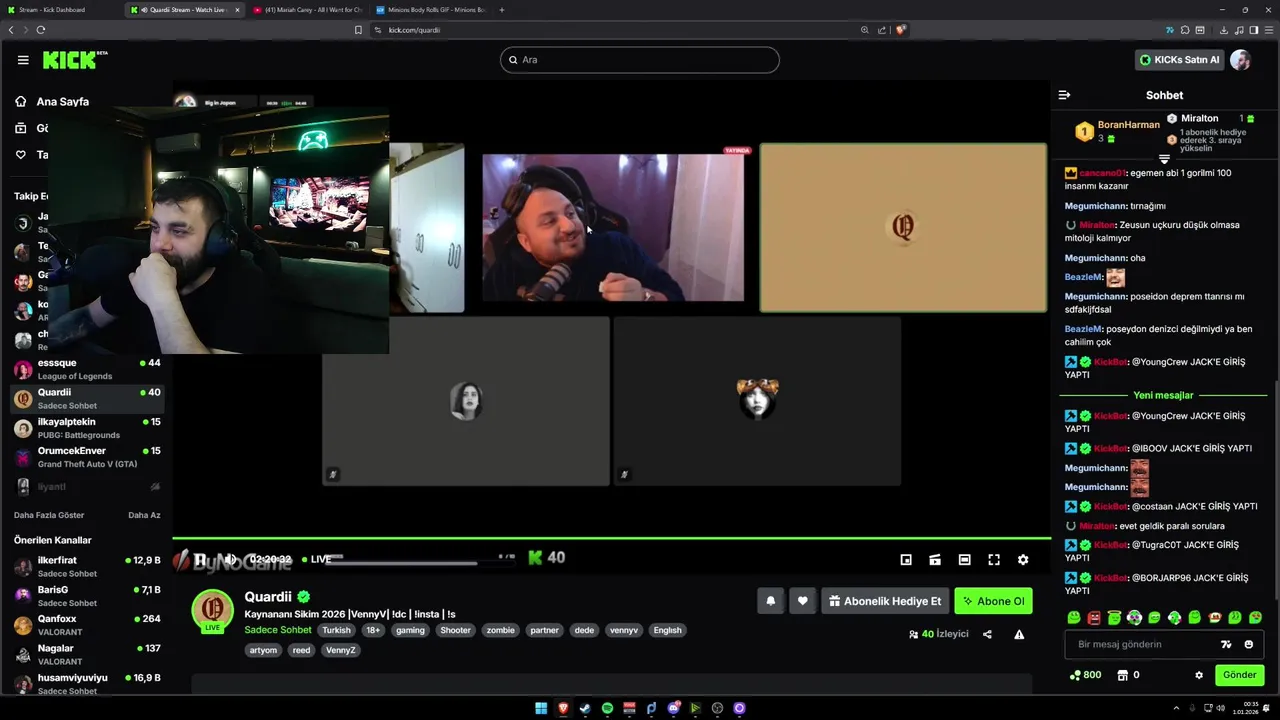The image size is (1280, 720).
Task: Click Quardii channel avatar with LIVE badge
Action: tap(212, 610)
